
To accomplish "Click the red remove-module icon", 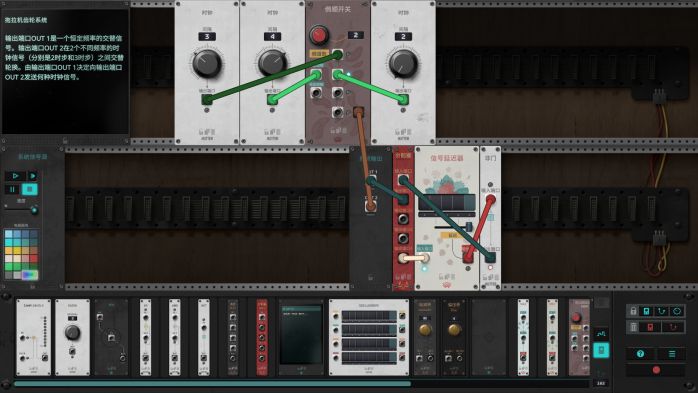I will pos(650,328).
